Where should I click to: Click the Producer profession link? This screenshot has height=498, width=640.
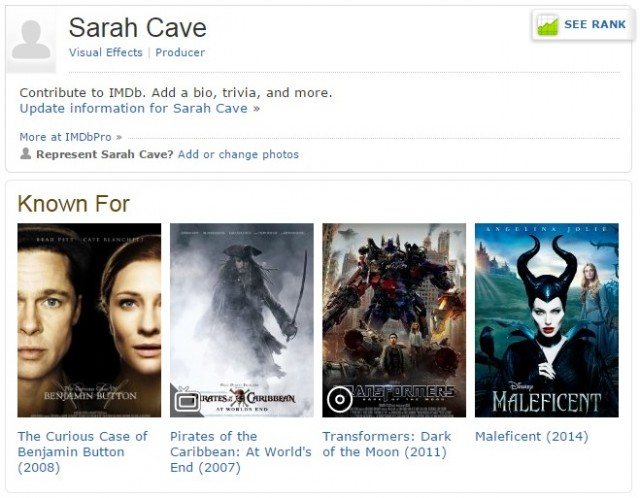pos(180,53)
